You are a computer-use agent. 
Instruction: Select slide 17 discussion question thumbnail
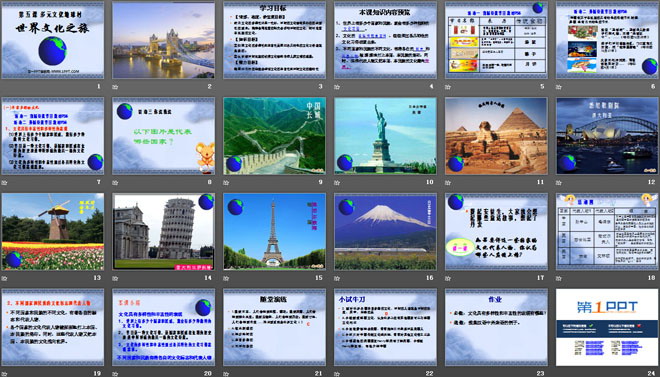(497, 231)
